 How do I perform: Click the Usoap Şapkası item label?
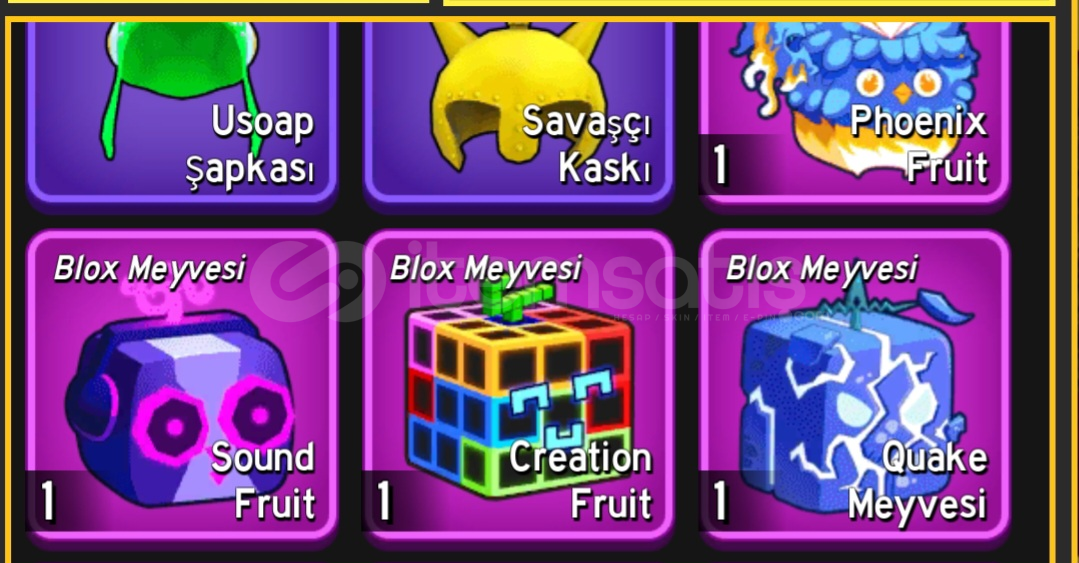pos(250,145)
